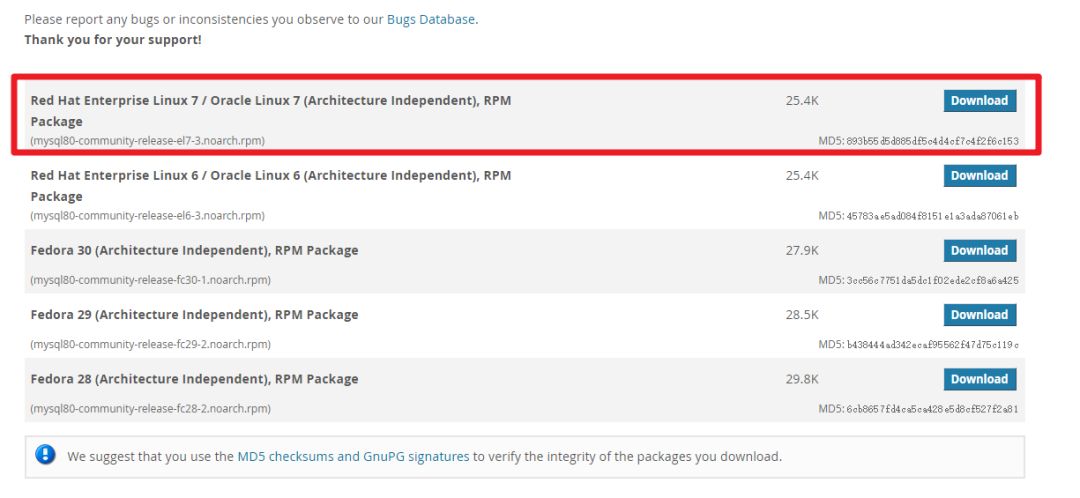
Task: Click the MD5 hash of the el7 package
Action: click(932, 141)
